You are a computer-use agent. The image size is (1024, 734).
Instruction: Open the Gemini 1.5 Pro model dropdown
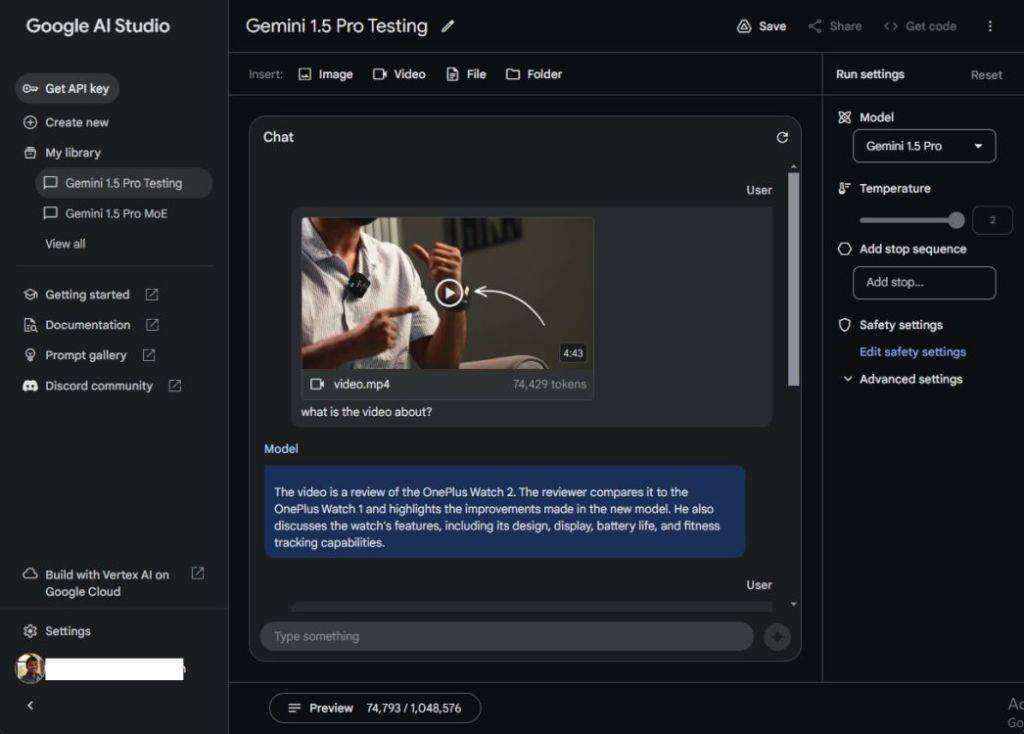click(x=924, y=146)
